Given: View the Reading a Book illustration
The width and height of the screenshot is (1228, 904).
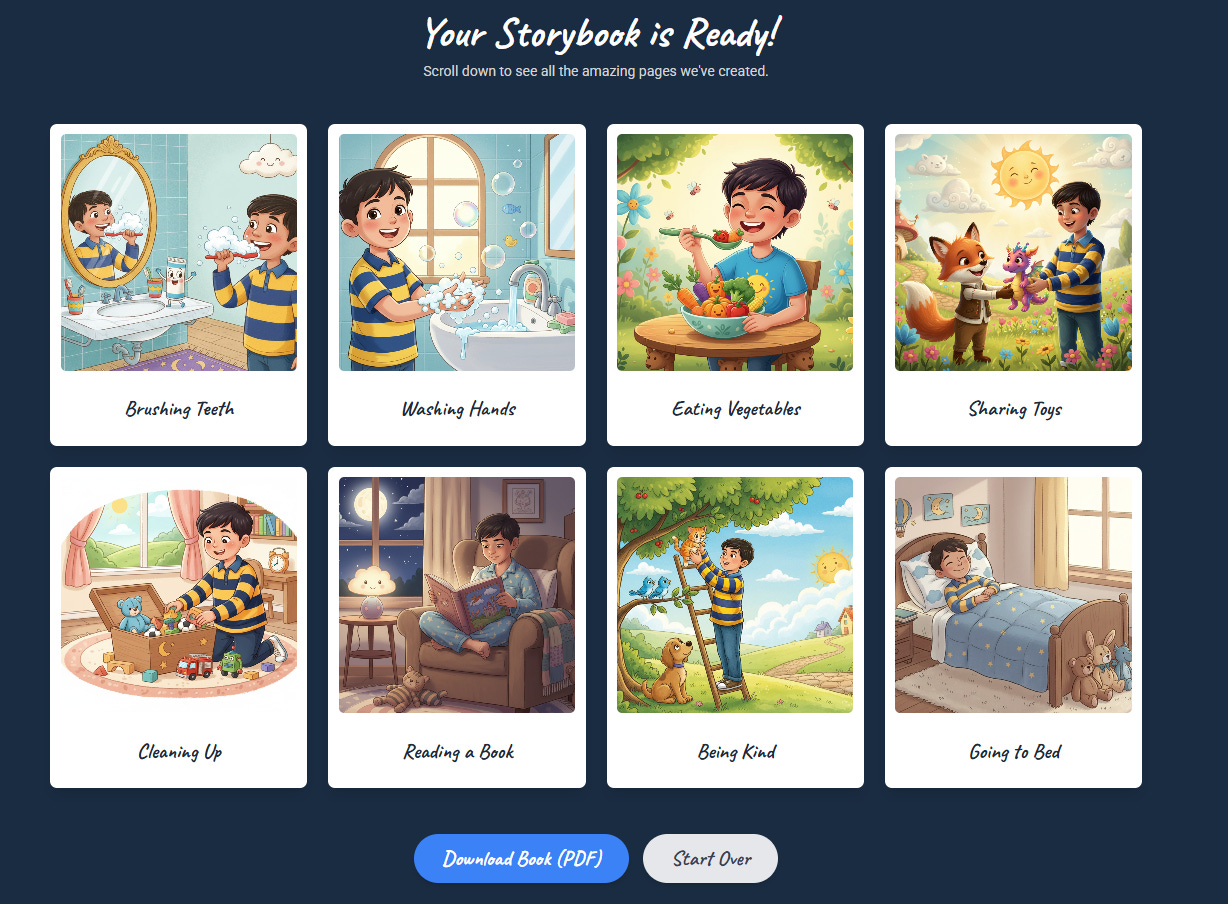Looking at the screenshot, I should 457,595.
